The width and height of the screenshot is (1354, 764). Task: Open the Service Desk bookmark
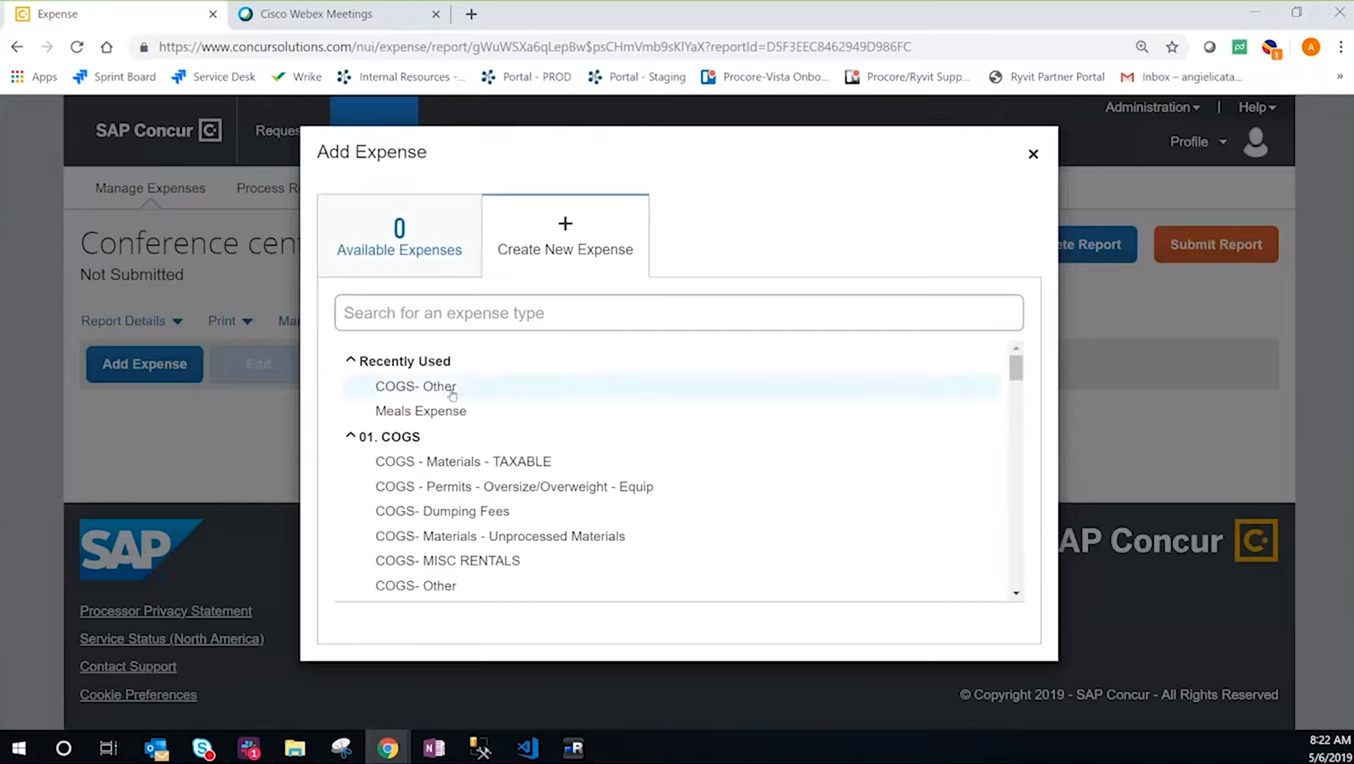213,77
